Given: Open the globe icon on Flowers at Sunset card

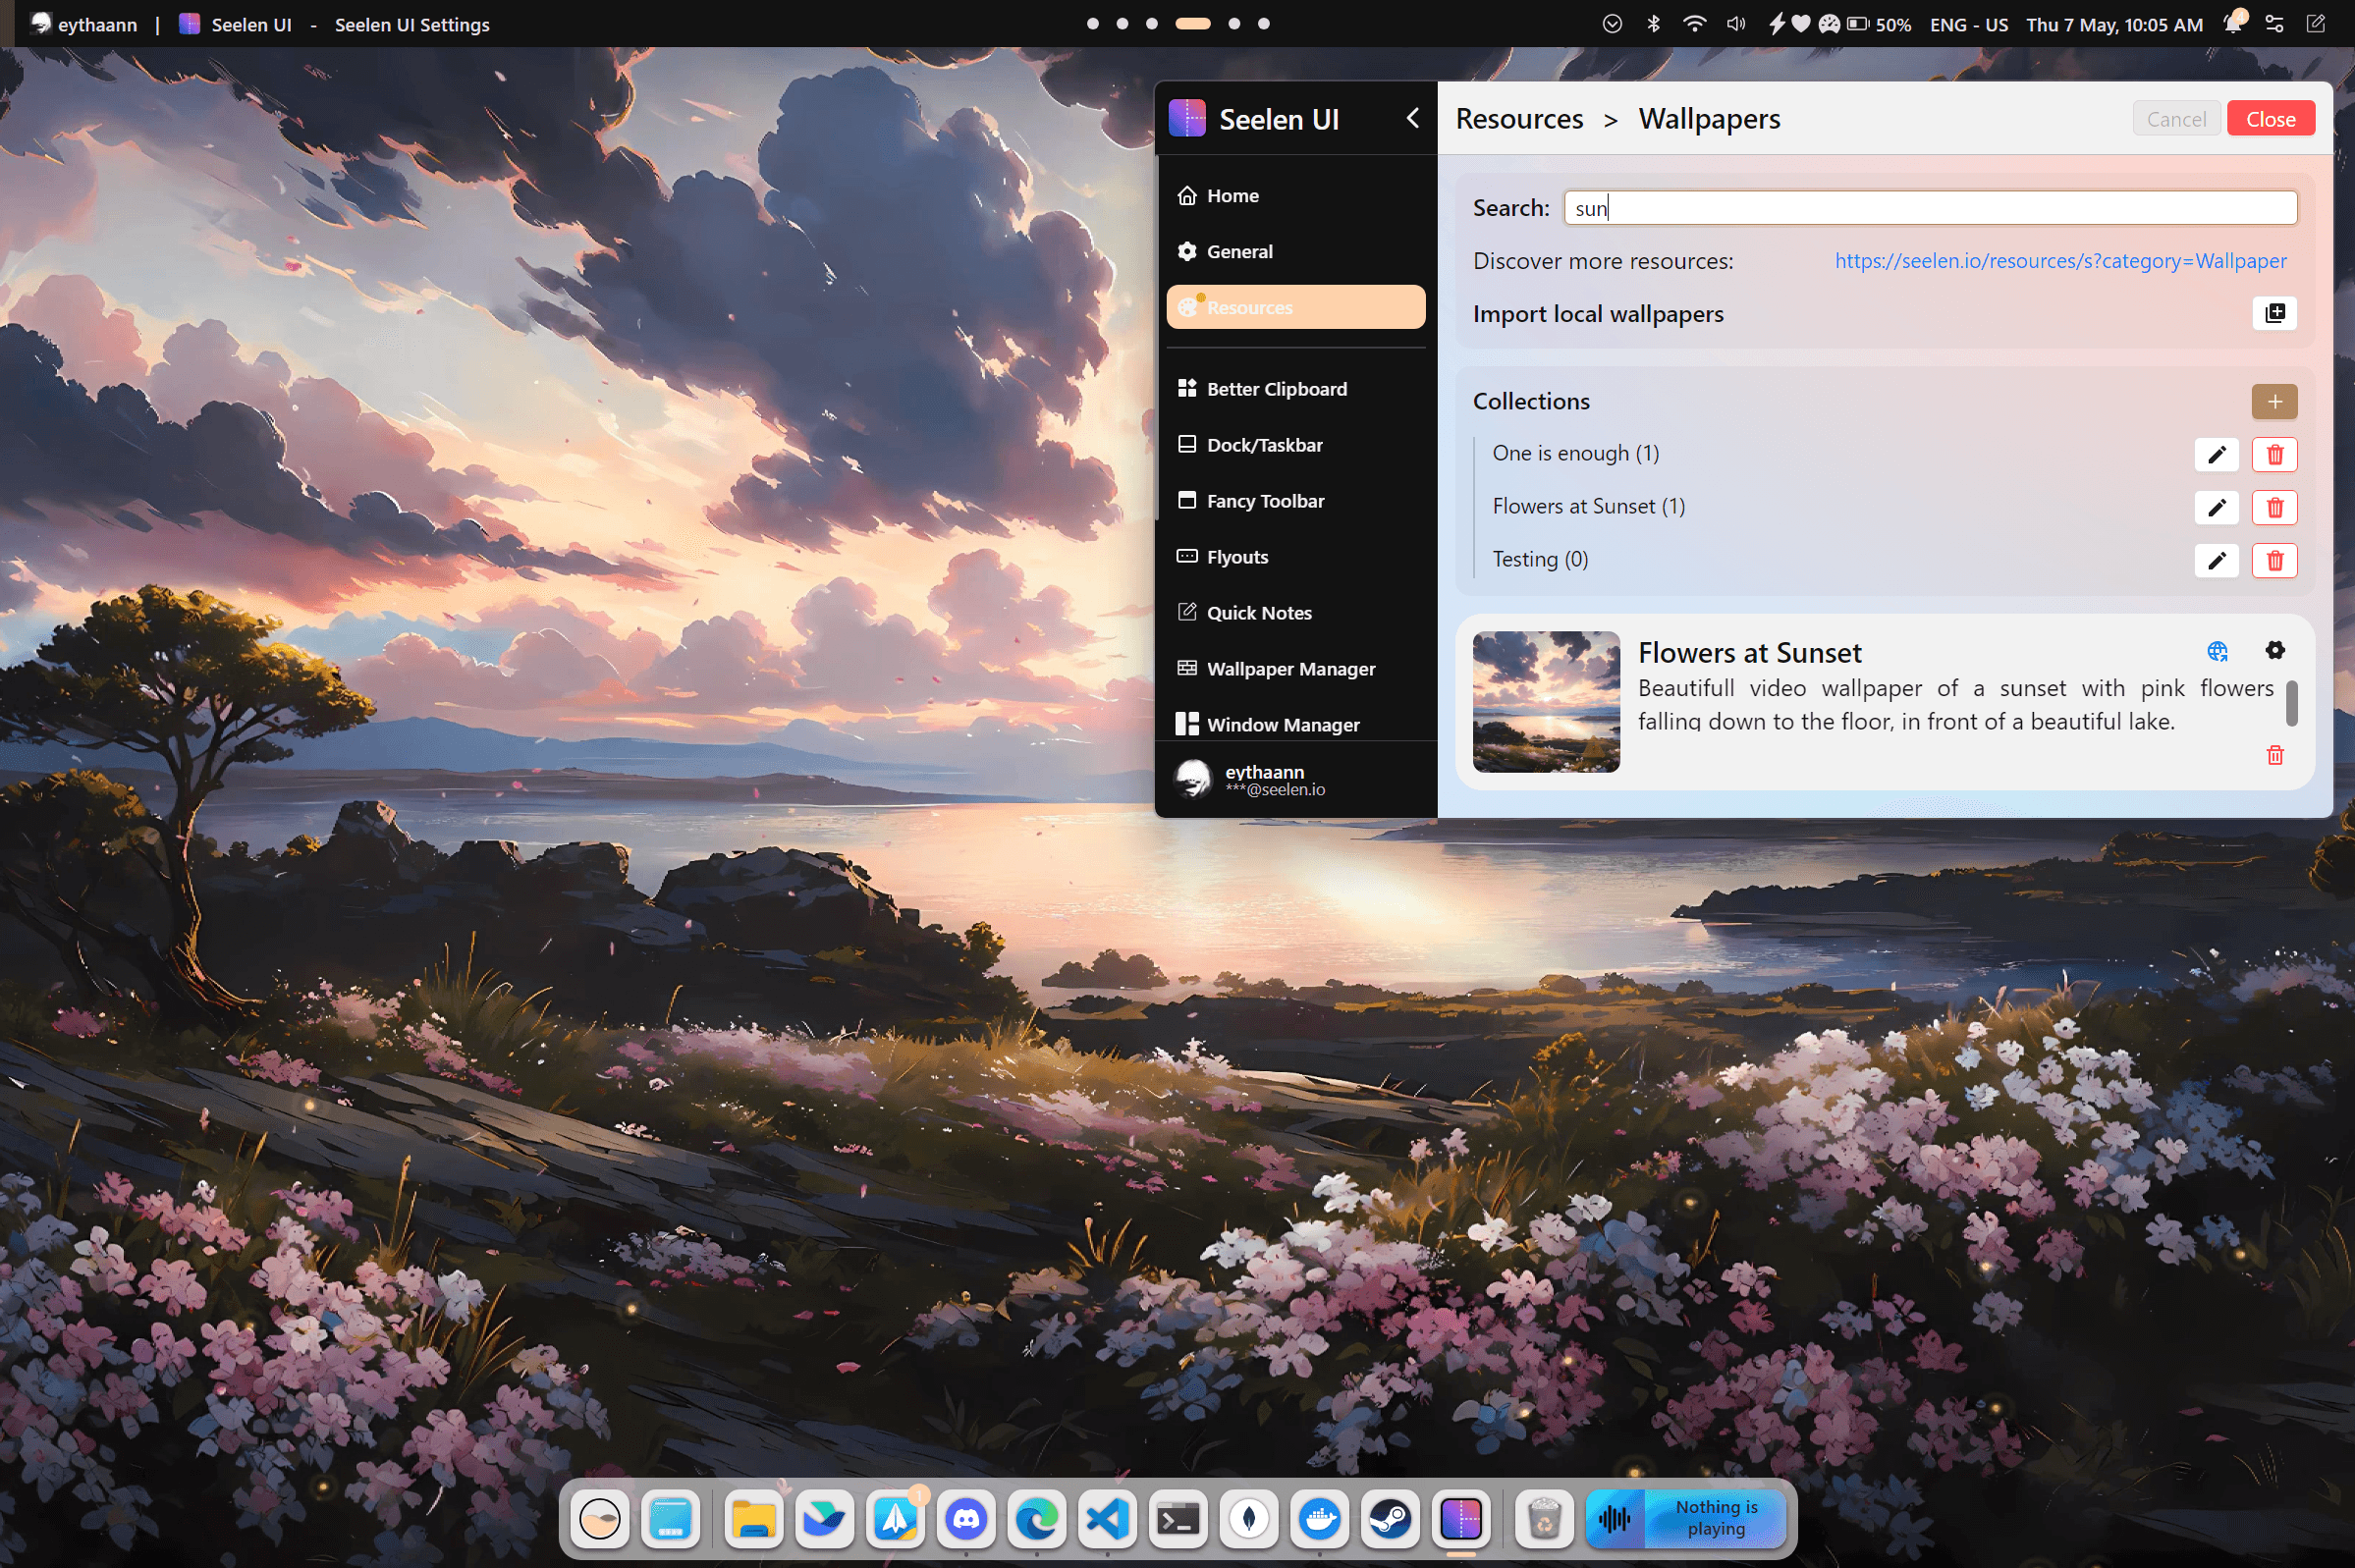Looking at the screenshot, I should coord(2216,651).
